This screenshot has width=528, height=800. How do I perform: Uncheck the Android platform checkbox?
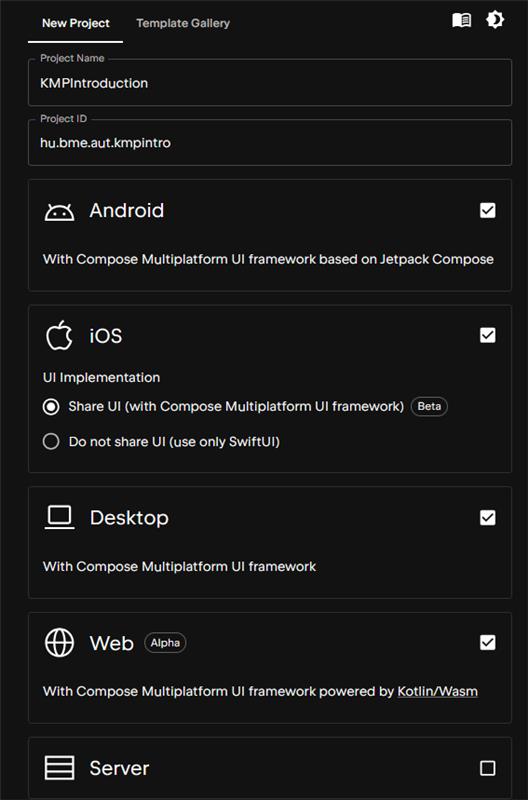click(x=488, y=210)
